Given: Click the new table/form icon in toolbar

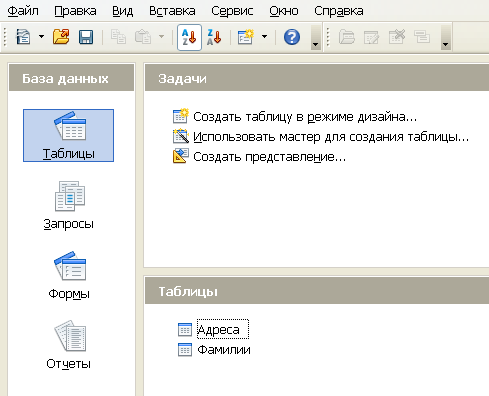Looking at the screenshot, I should coord(246,37).
